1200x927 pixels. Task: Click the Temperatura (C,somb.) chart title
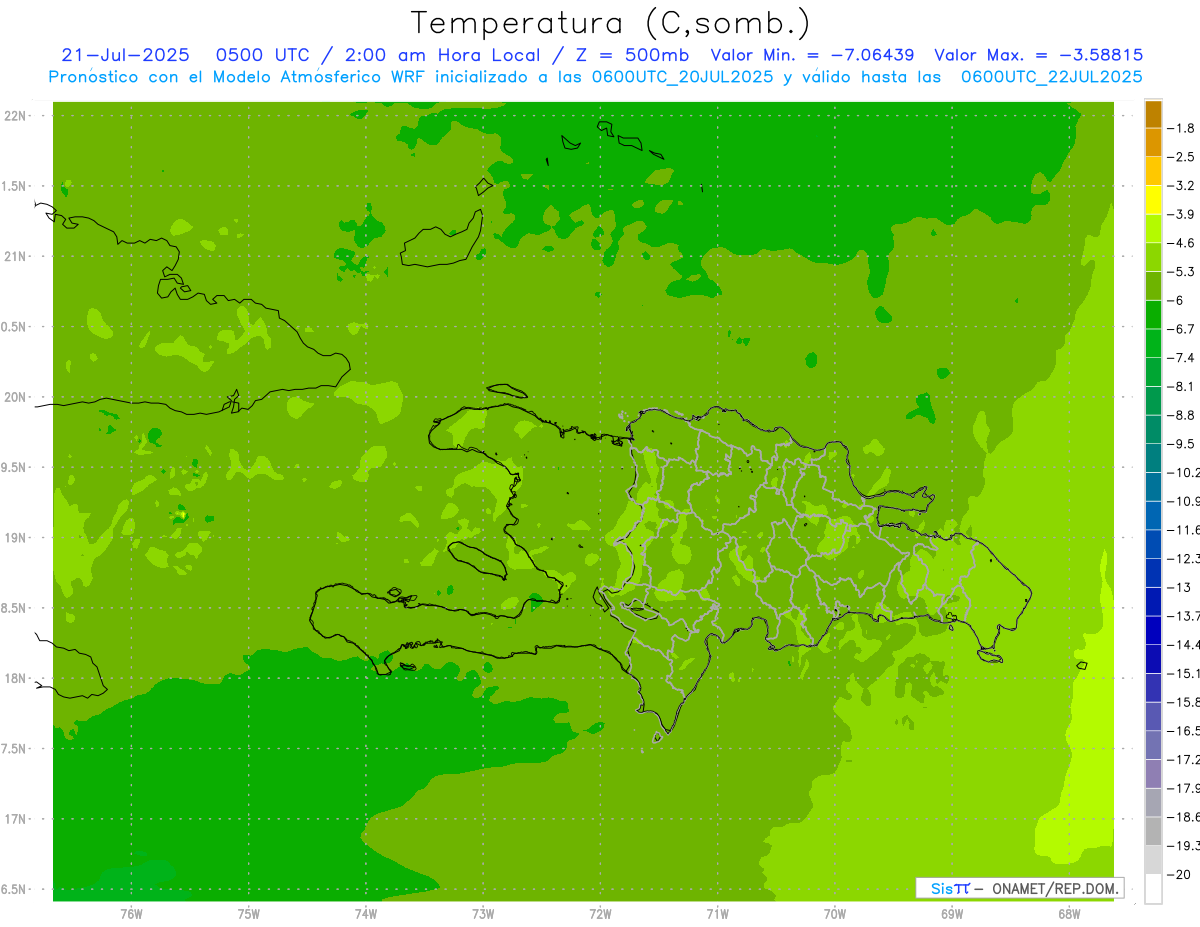[610, 23]
